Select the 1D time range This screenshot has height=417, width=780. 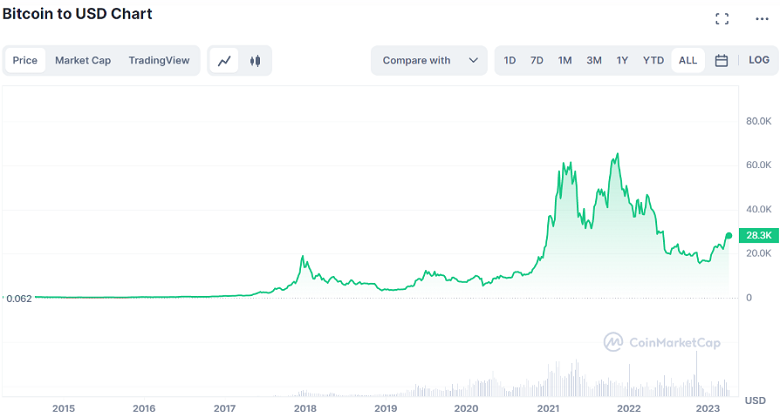510,61
